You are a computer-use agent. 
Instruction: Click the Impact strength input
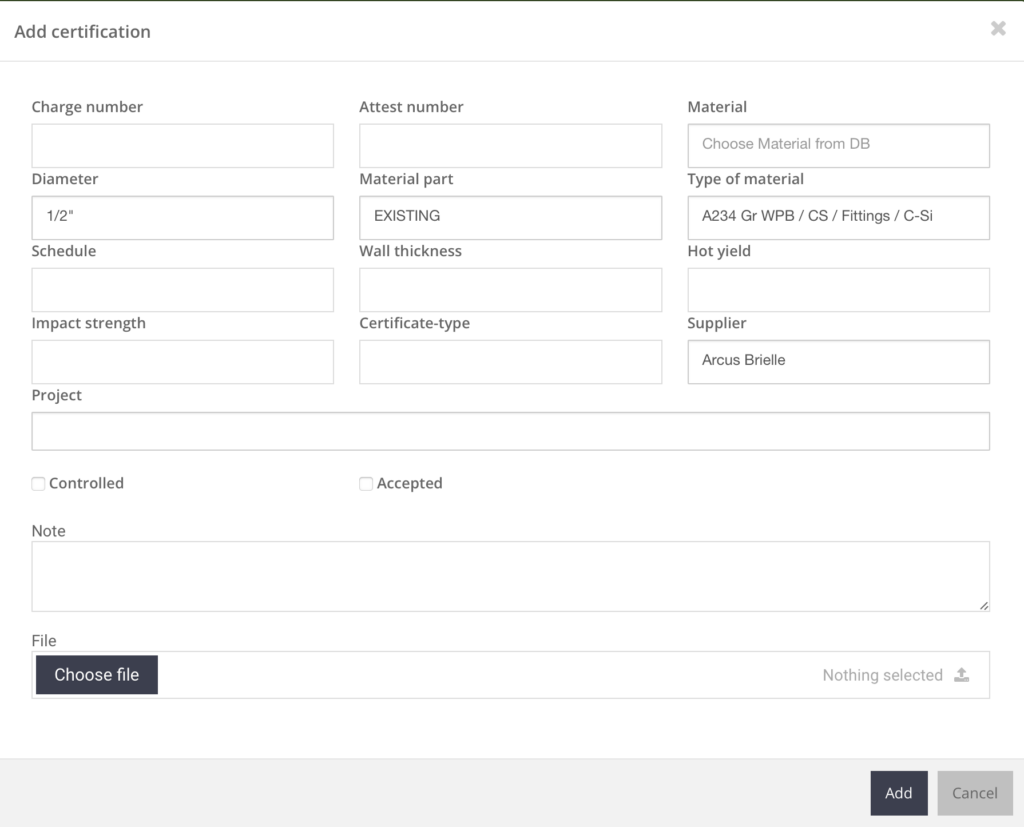[x=182, y=361]
